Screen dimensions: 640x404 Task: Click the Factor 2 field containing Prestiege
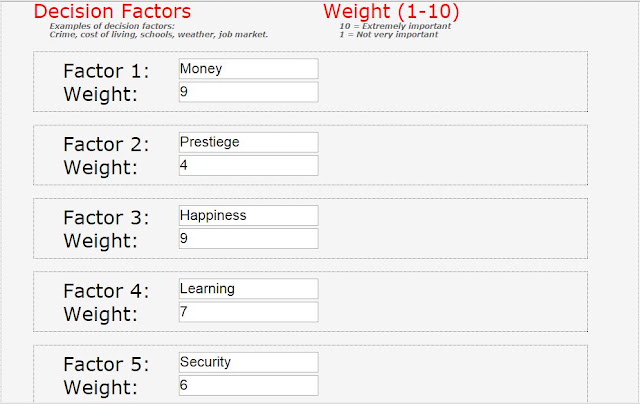[x=249, y=142]
